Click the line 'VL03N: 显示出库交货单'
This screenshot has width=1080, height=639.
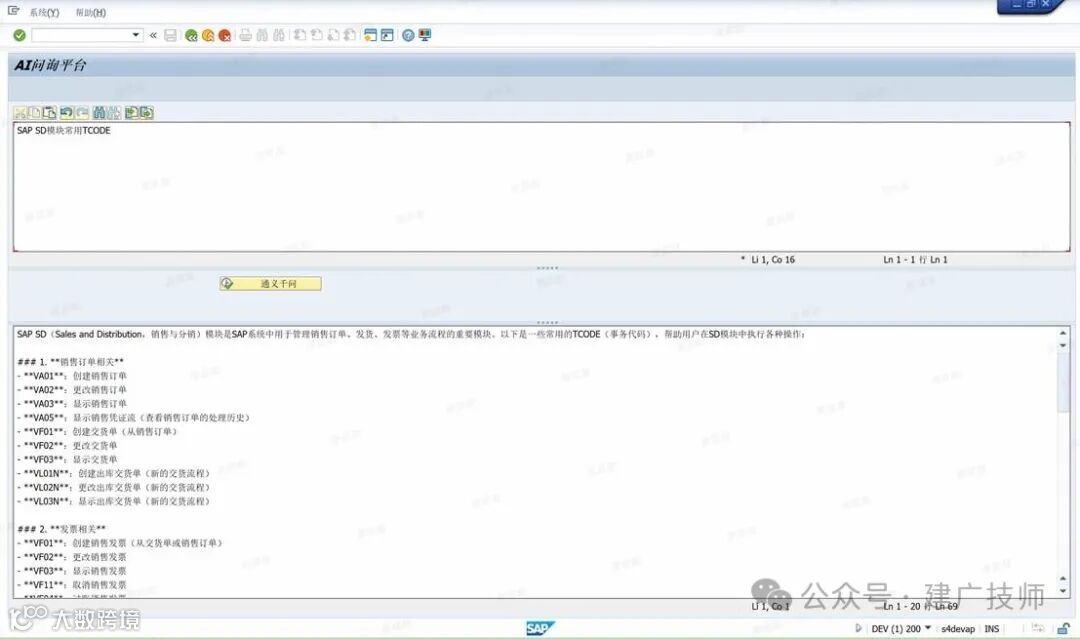click(114, 501)
